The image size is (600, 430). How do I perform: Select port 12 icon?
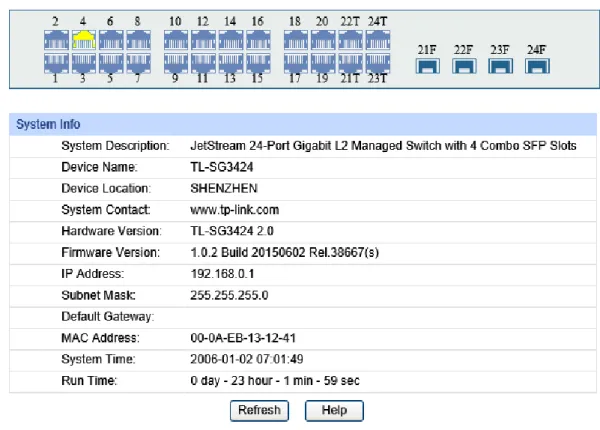[203, 40]
